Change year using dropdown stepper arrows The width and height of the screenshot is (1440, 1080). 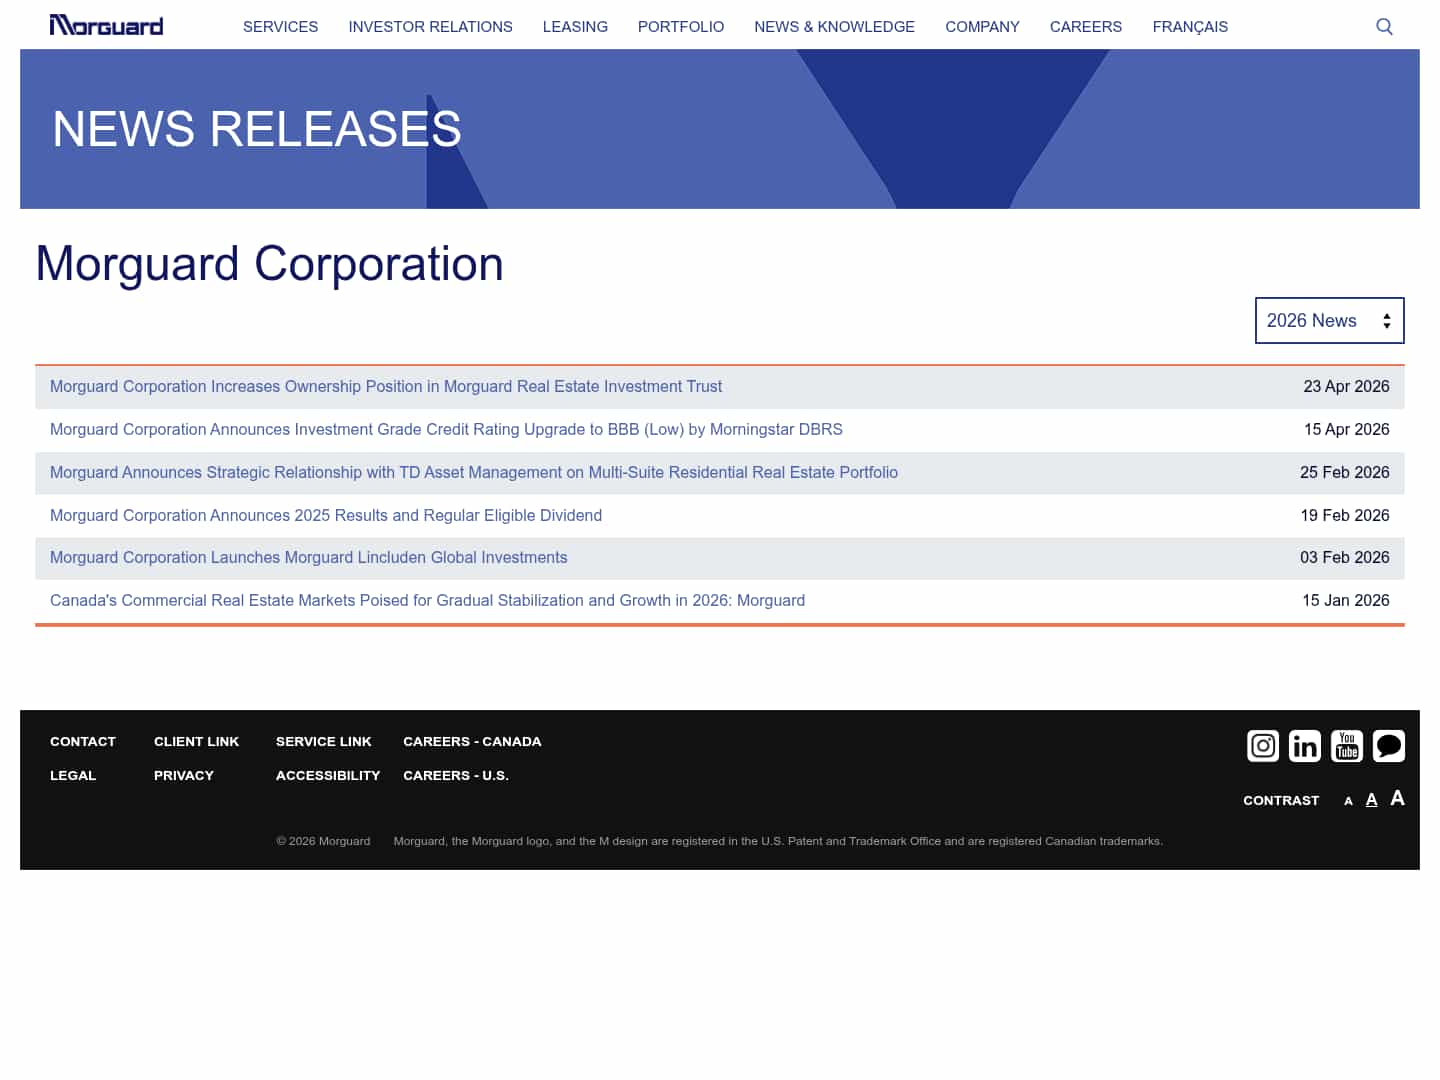click(1387, 320)
